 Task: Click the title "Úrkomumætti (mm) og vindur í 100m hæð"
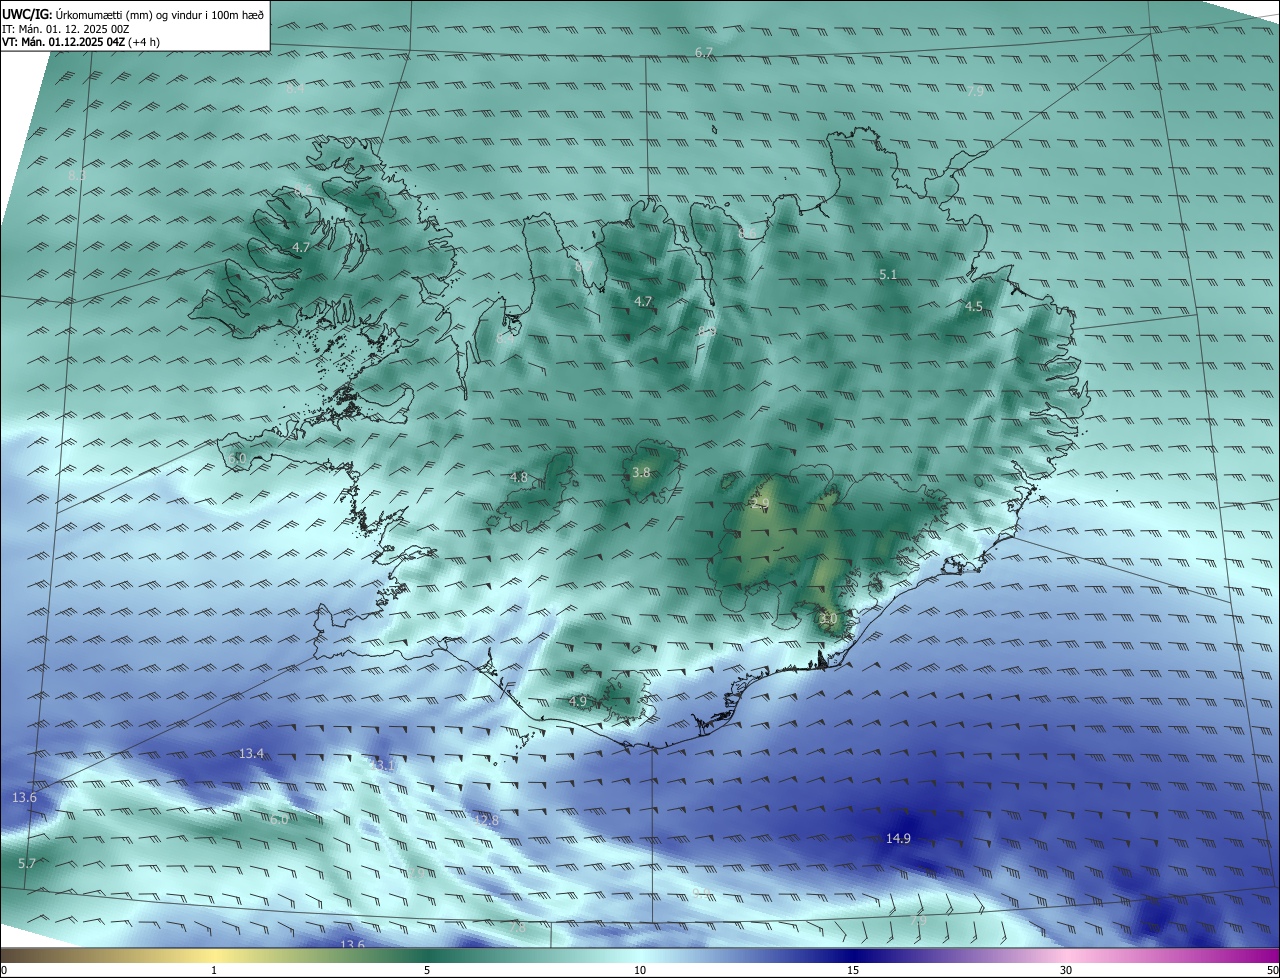(x=159, y=14)
